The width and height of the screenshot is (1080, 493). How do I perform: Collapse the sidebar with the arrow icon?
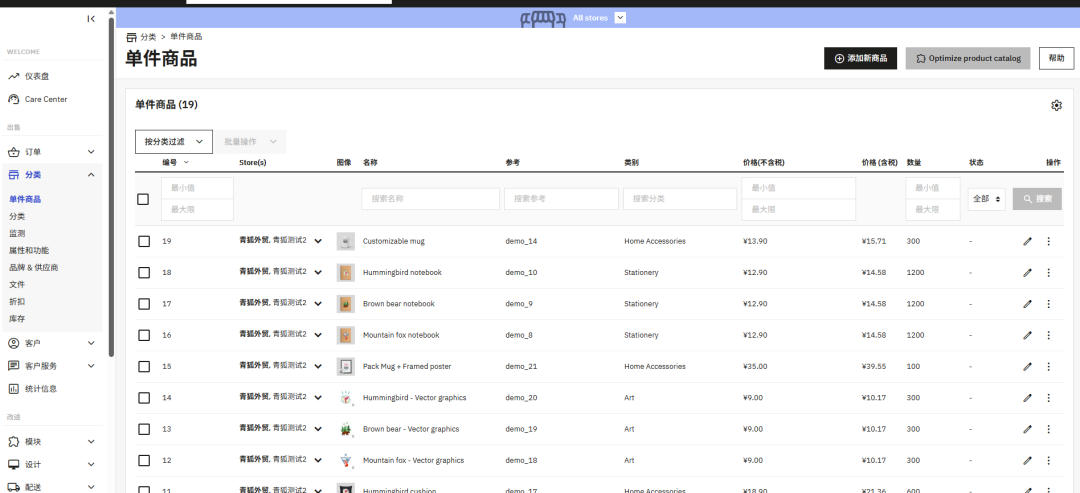91,19
